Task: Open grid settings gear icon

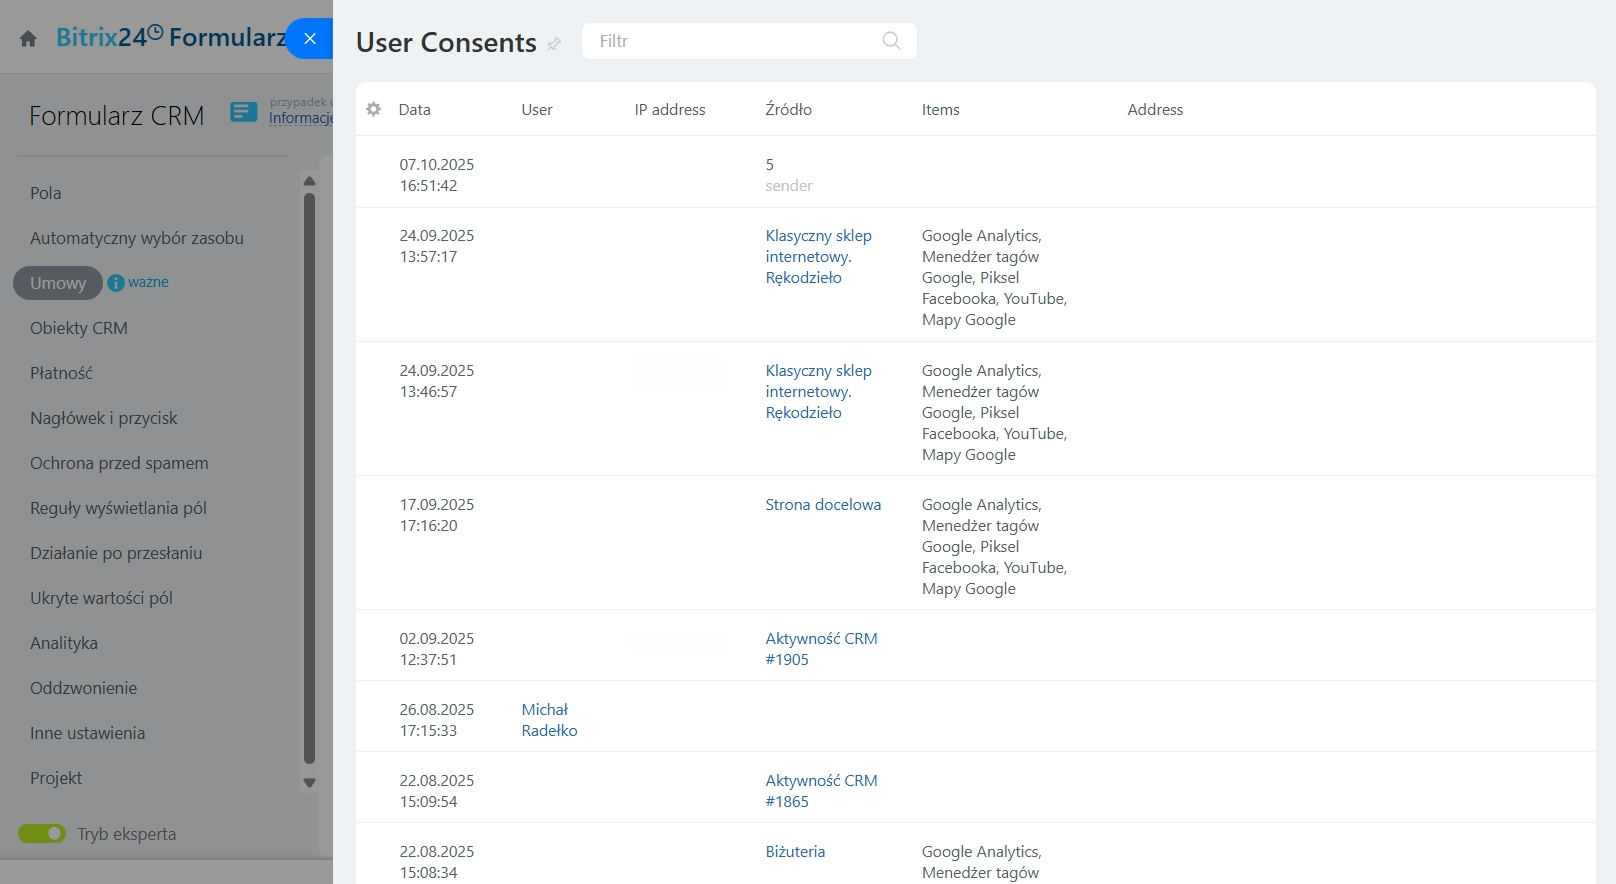Action: pyautogui.click(x=374, y=109)
